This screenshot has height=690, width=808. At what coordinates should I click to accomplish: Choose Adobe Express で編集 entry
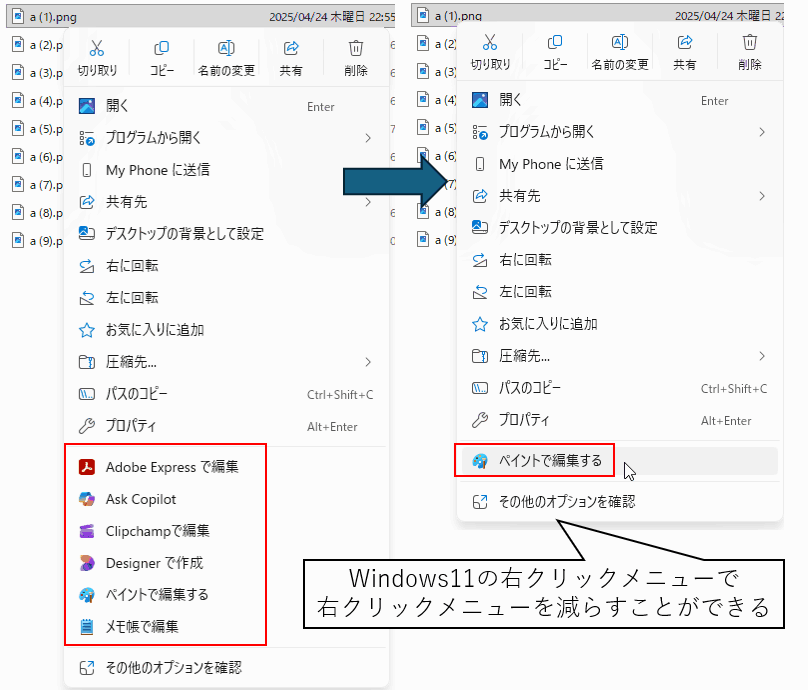[227, 467]
